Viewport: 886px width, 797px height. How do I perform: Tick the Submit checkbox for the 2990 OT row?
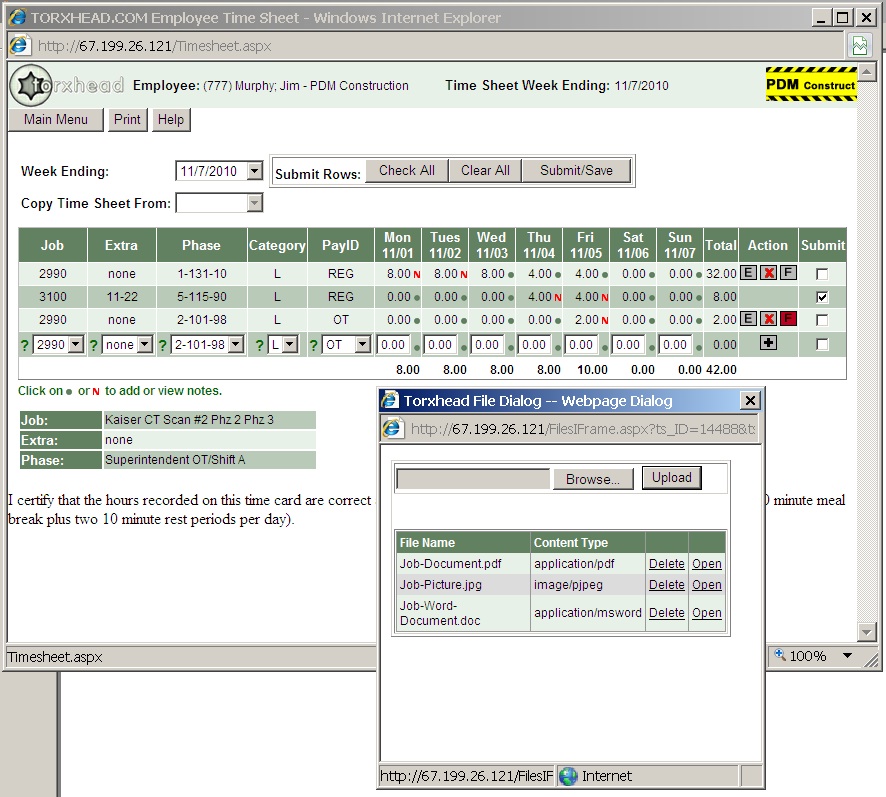pos(822,320)
